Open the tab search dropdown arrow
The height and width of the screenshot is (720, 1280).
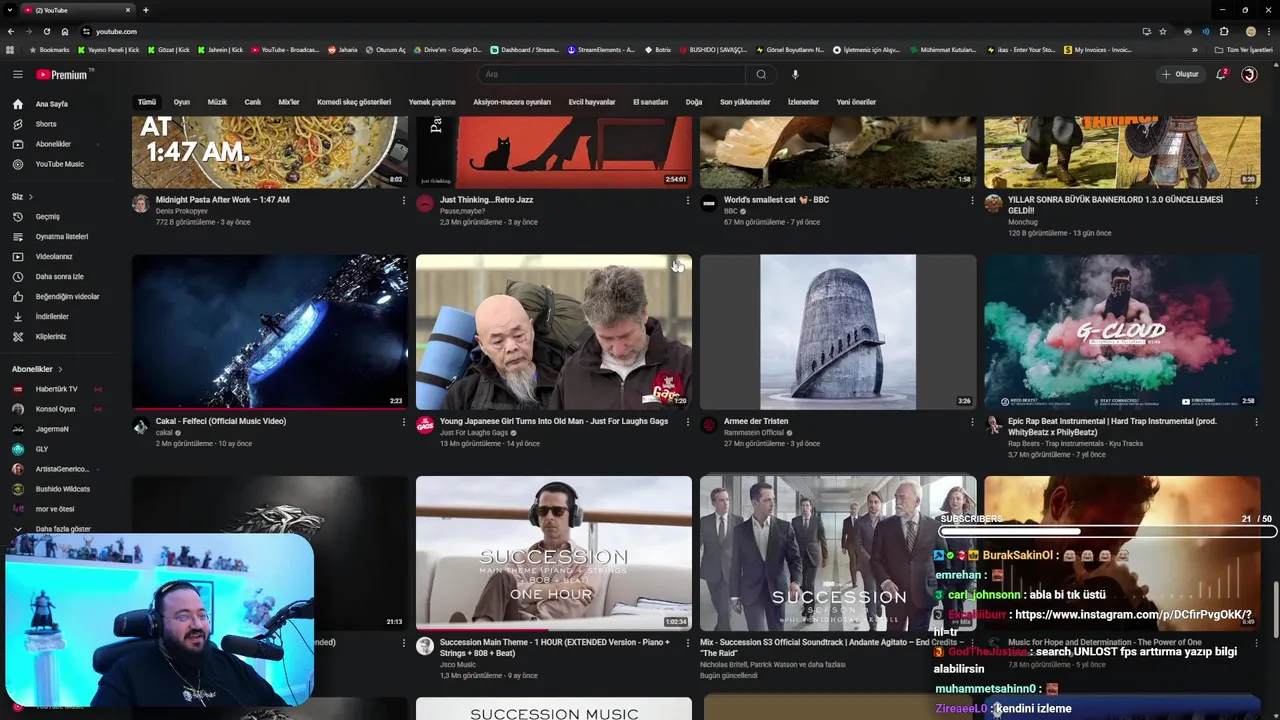point(9,10)
